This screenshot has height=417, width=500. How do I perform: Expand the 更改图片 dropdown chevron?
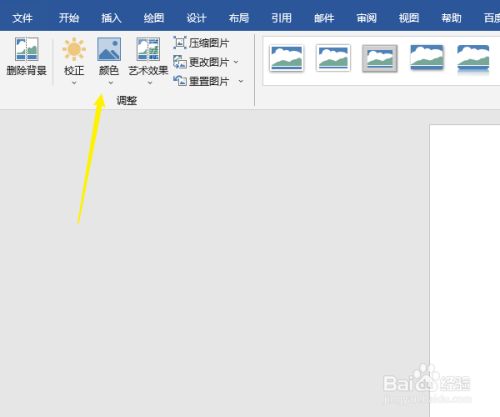point(236,62)
